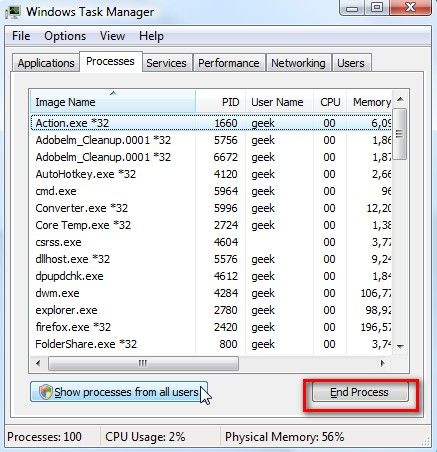Click the left arrow of horizontal scrollbar
The width and height of the screenshot is (437, 452).
[x=38, y=363]
